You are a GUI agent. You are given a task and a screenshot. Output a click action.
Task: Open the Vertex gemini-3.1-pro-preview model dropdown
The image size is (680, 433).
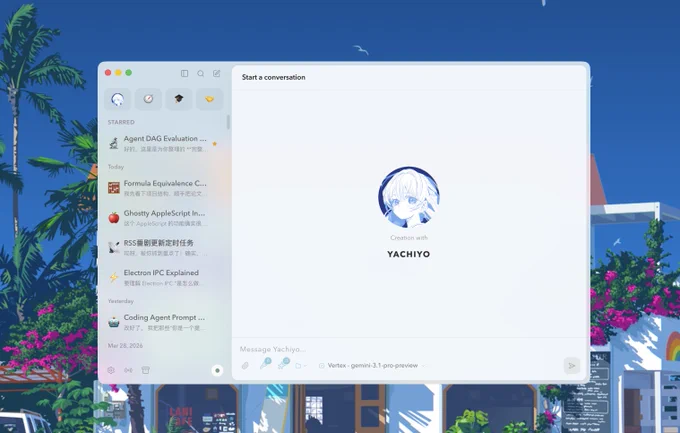372,366
